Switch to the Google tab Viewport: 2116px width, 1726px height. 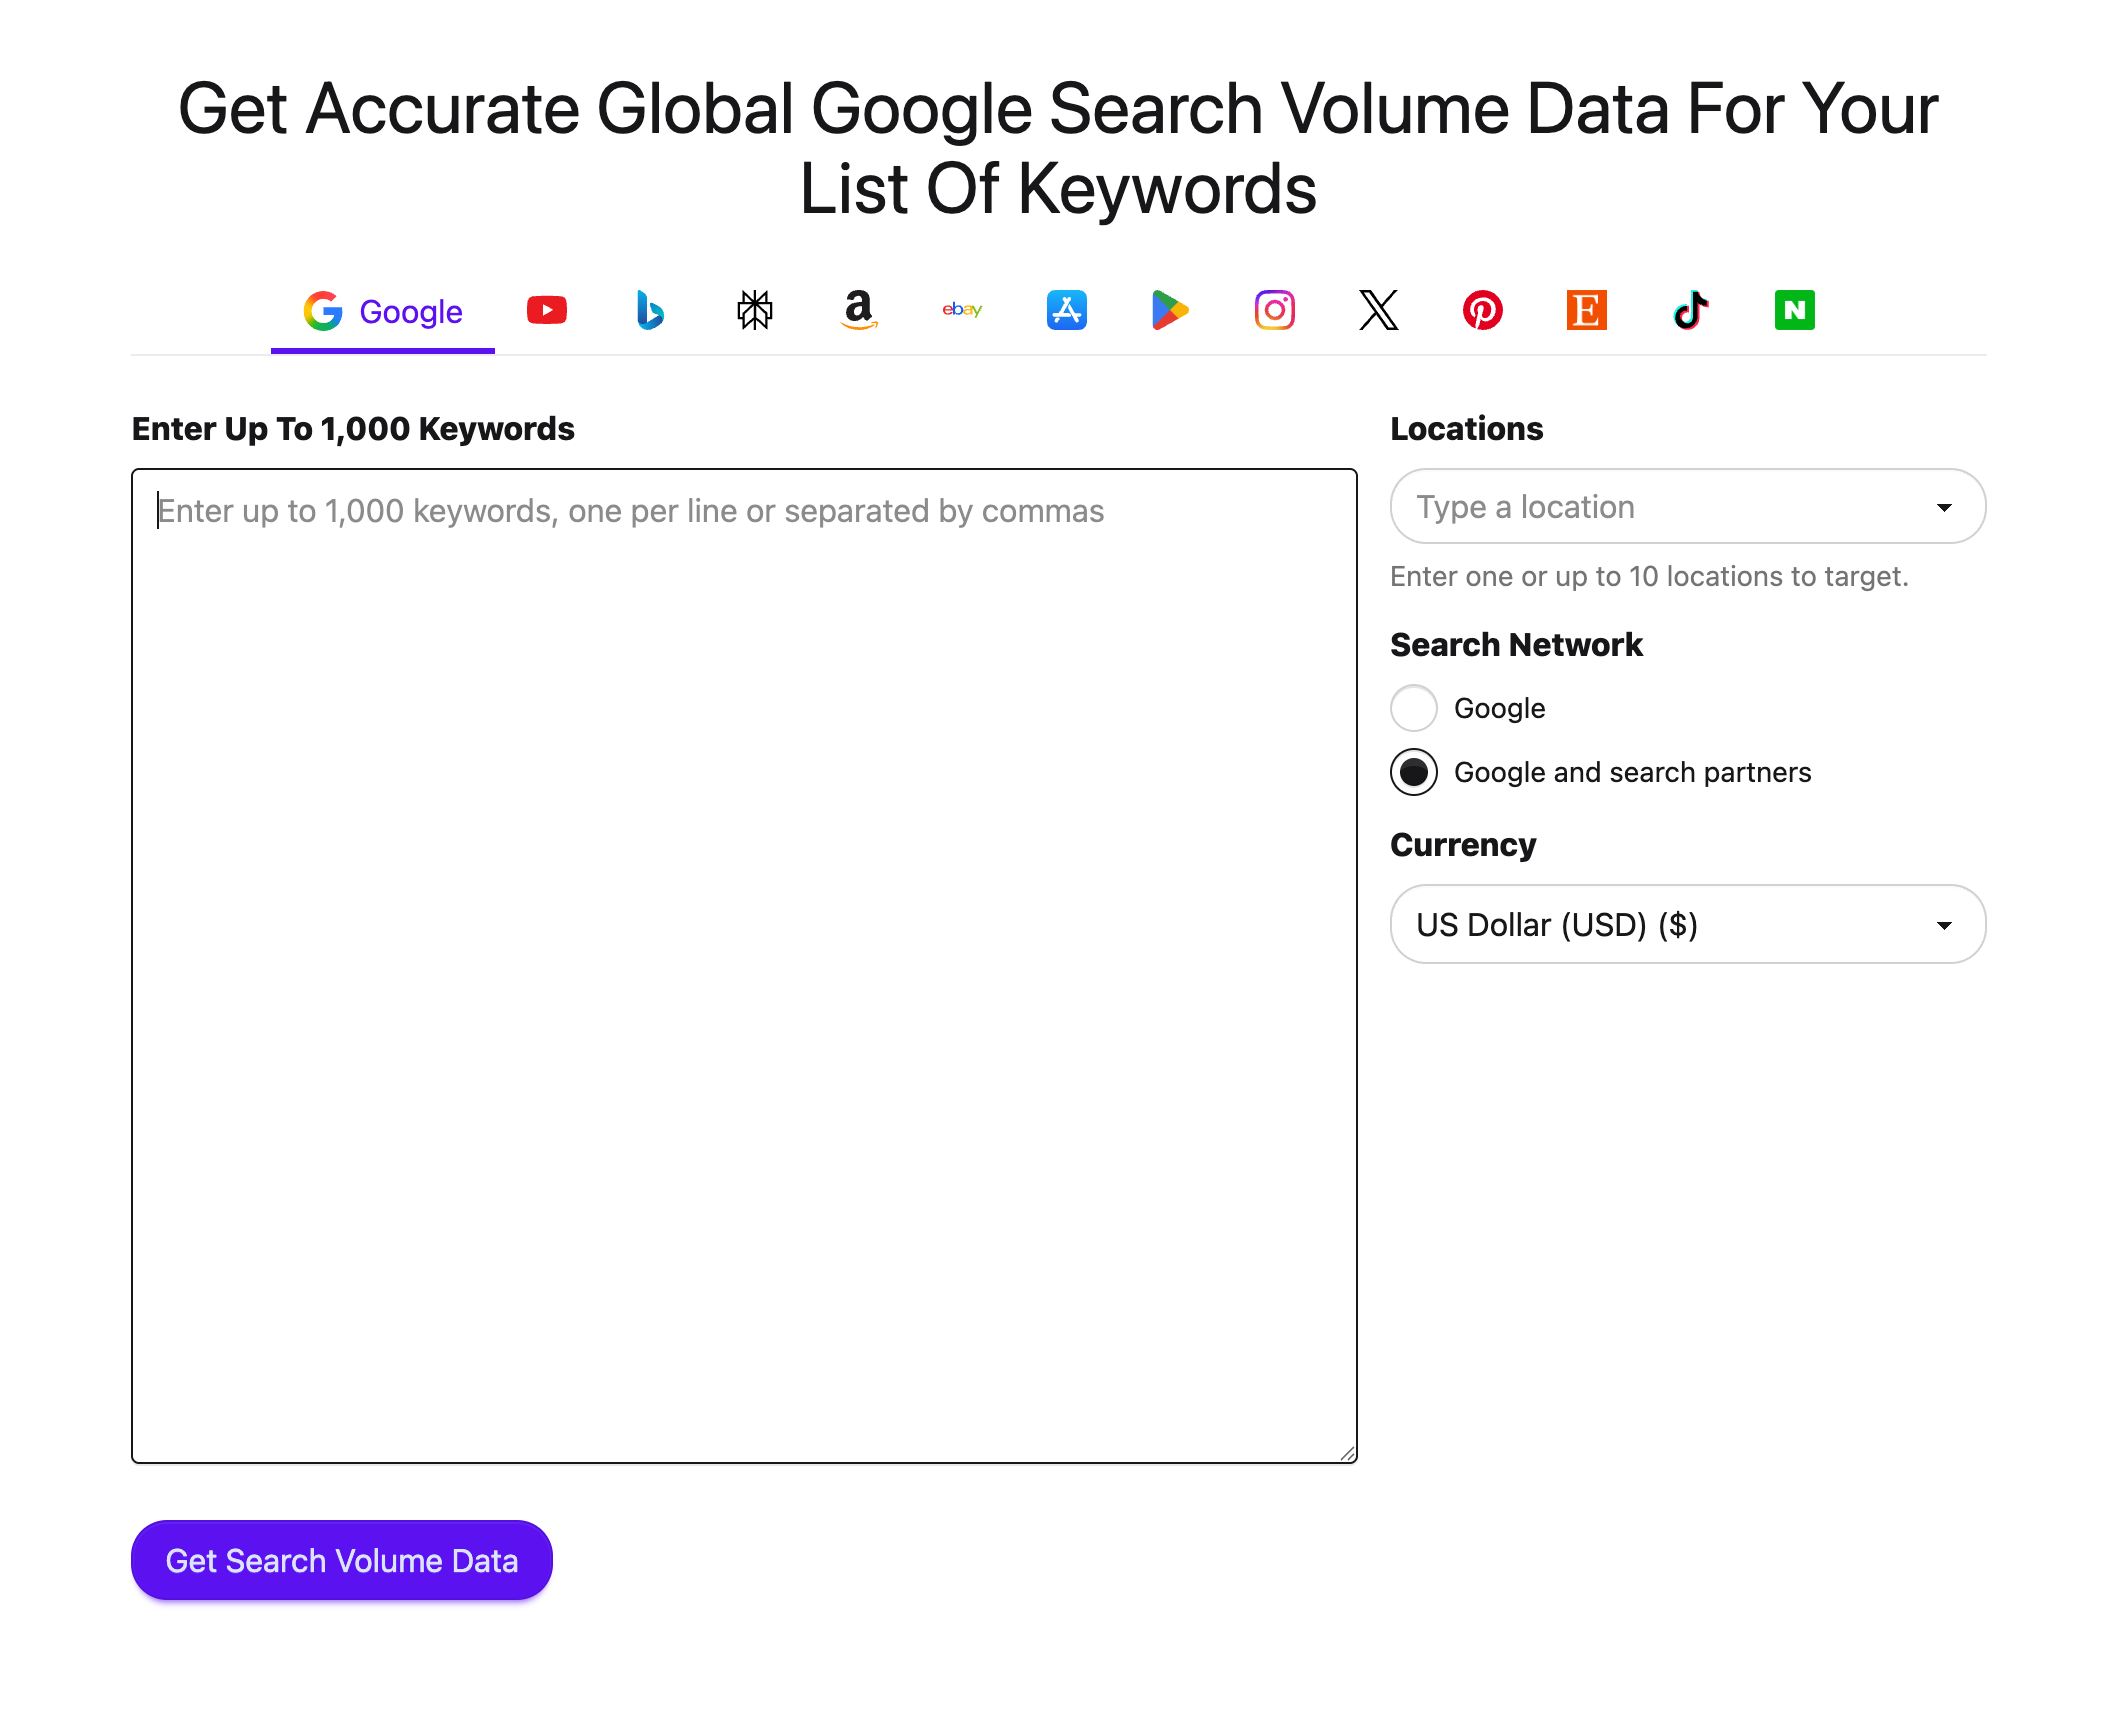382,310
